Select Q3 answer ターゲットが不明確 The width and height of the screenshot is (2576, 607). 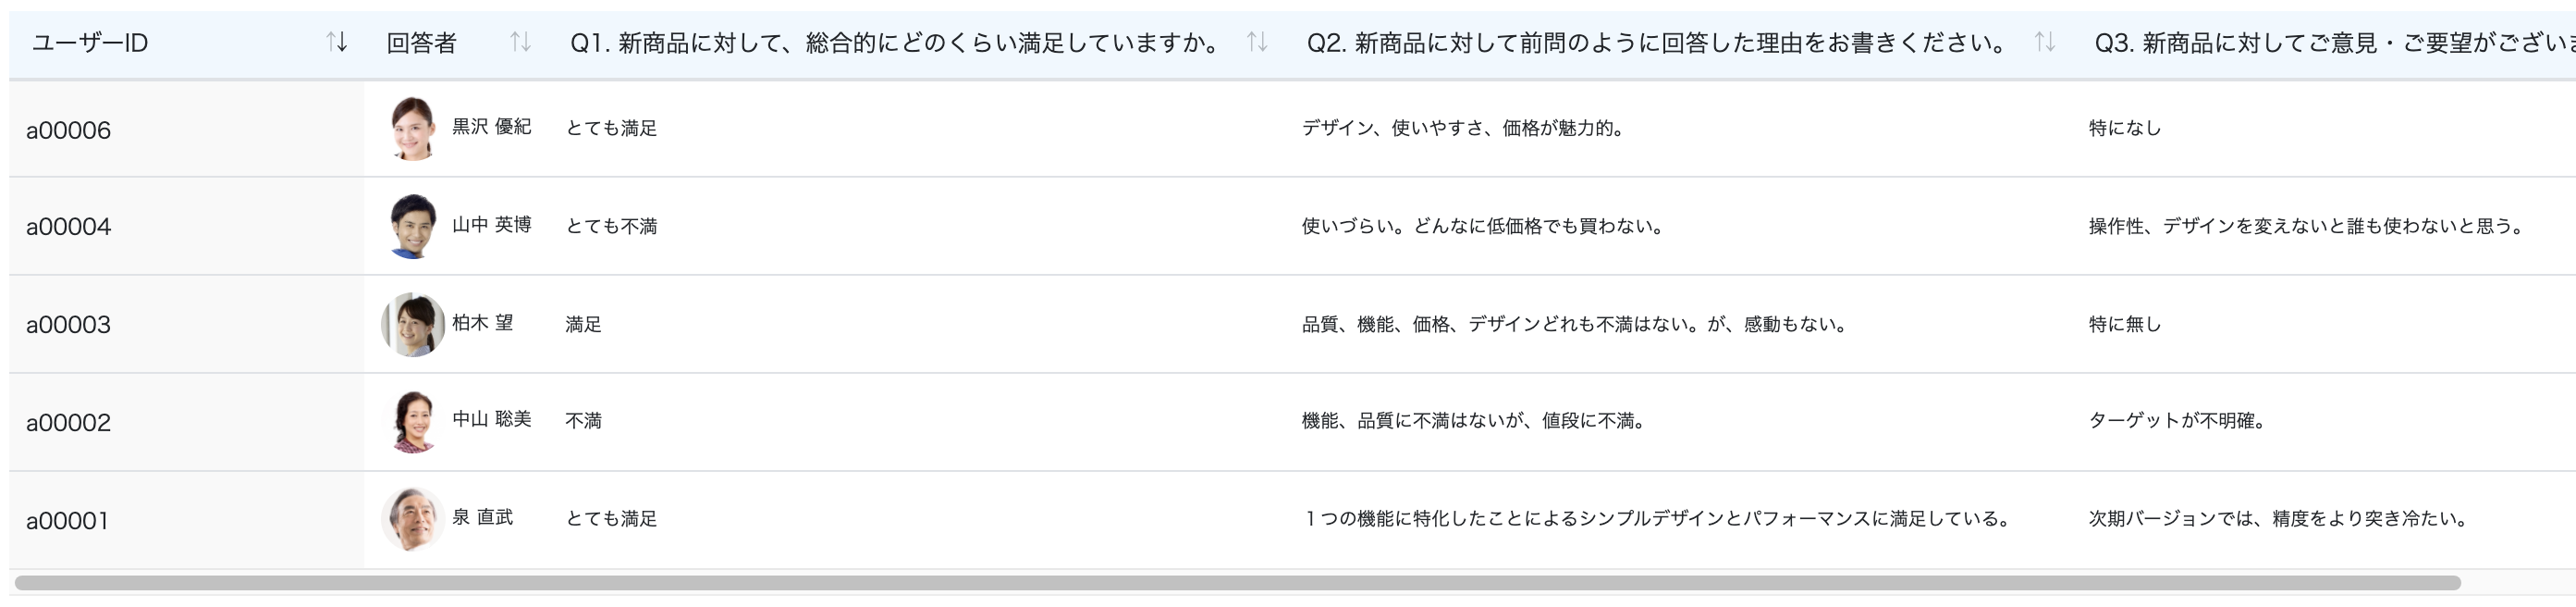pos(2177,421)
